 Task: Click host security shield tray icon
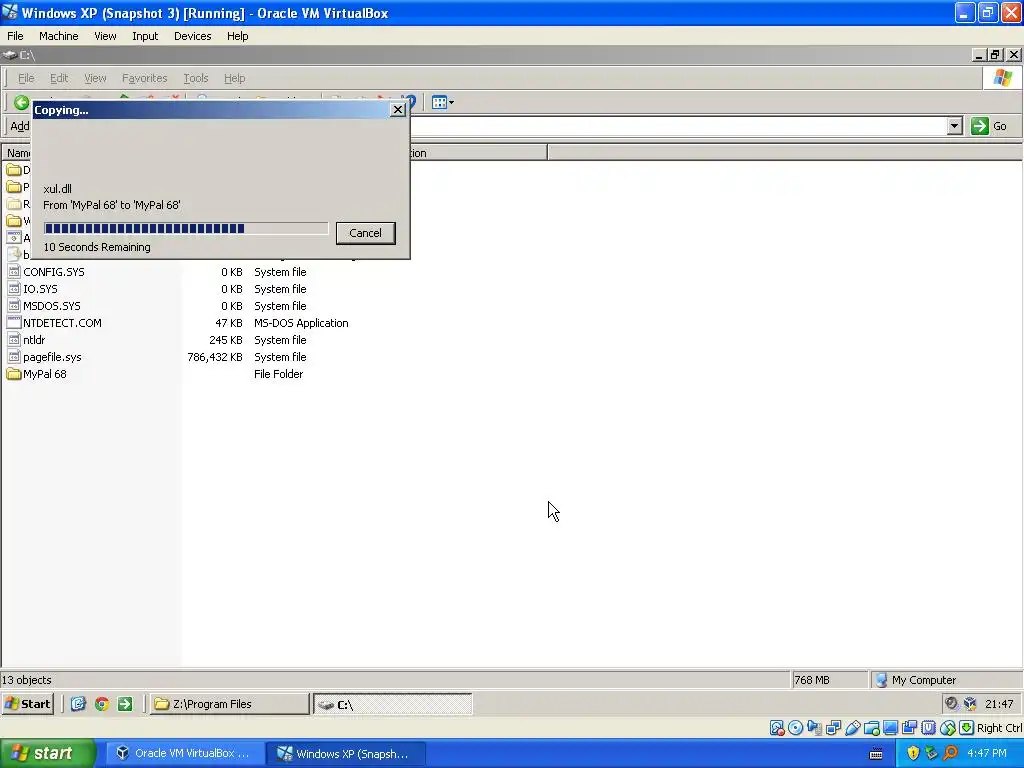tap(912, 754)
